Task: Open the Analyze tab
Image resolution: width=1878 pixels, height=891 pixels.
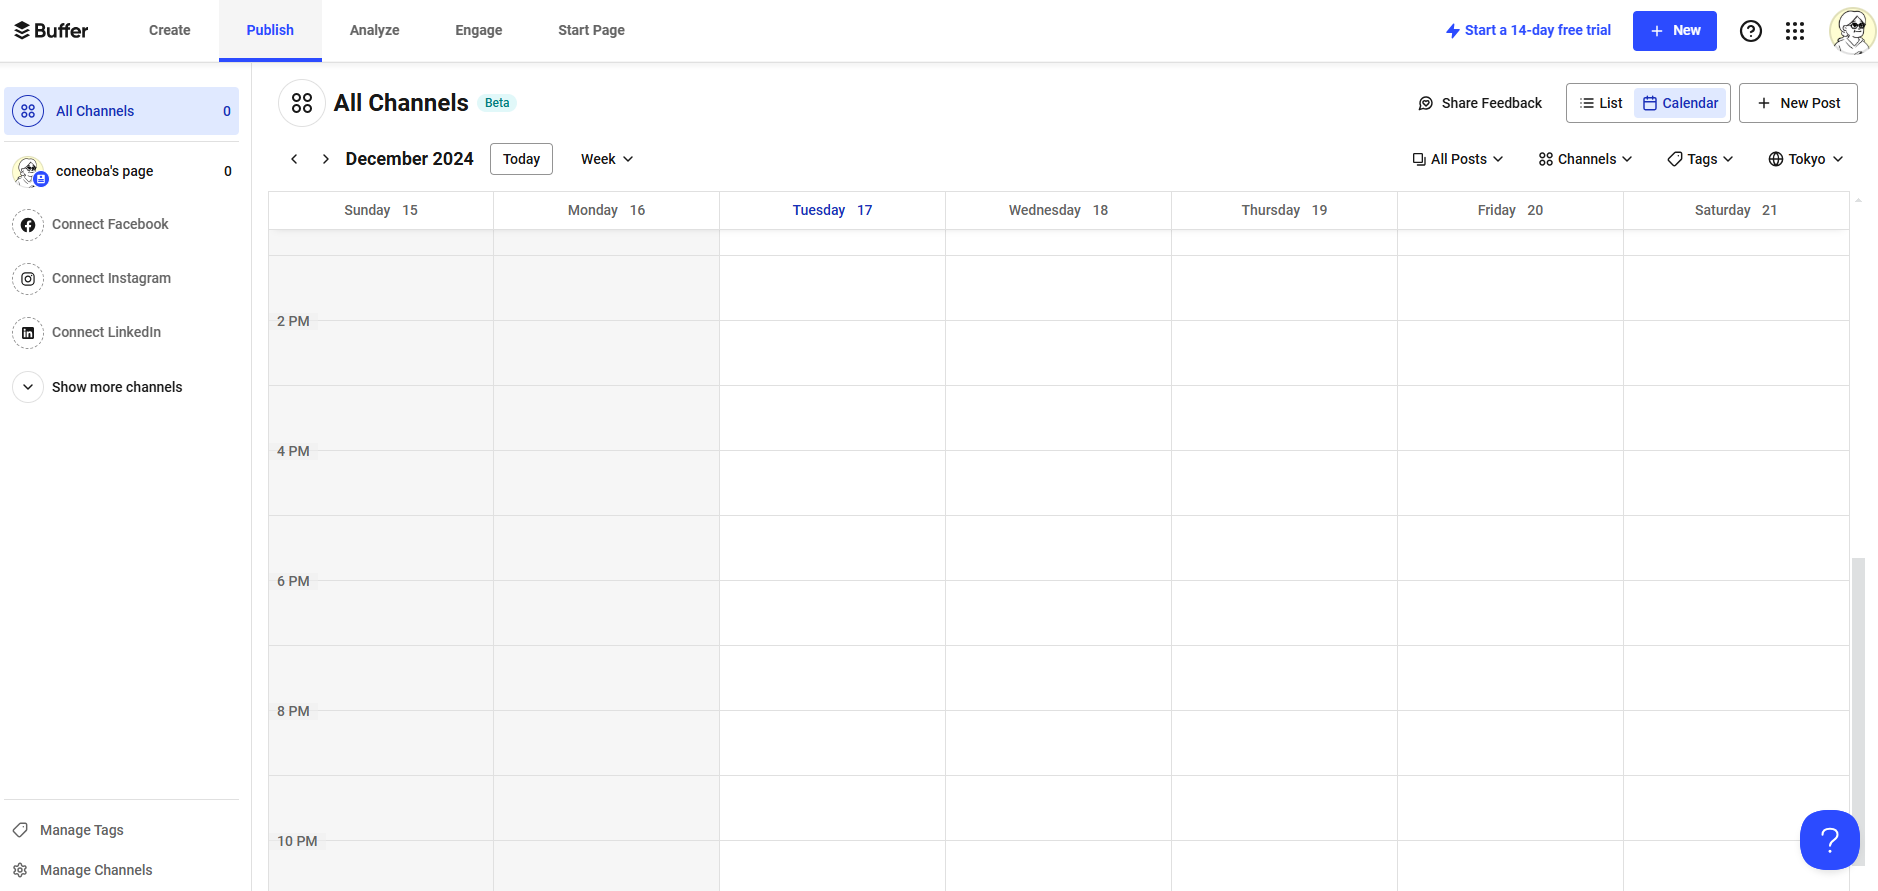Action: tap(374, 30)
